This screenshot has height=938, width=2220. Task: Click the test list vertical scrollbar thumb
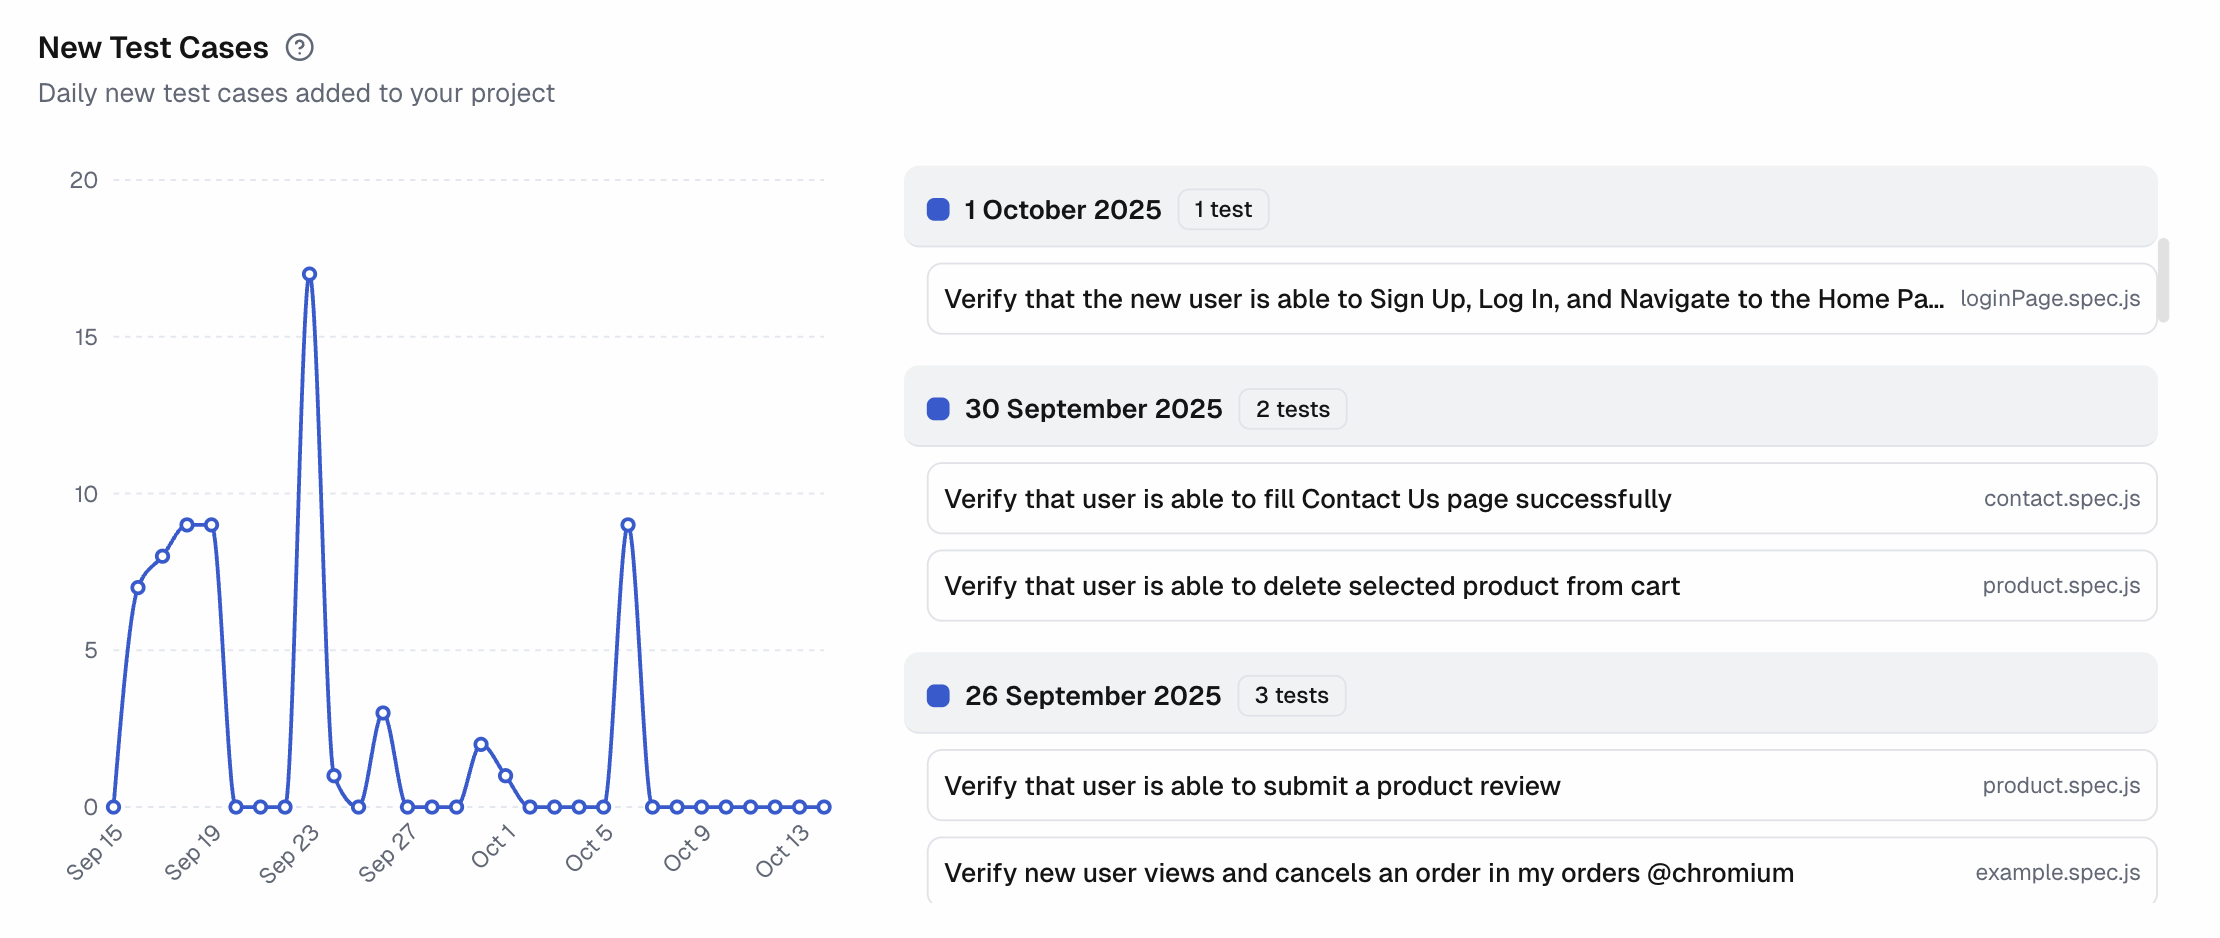click(x=2163, y=280)
